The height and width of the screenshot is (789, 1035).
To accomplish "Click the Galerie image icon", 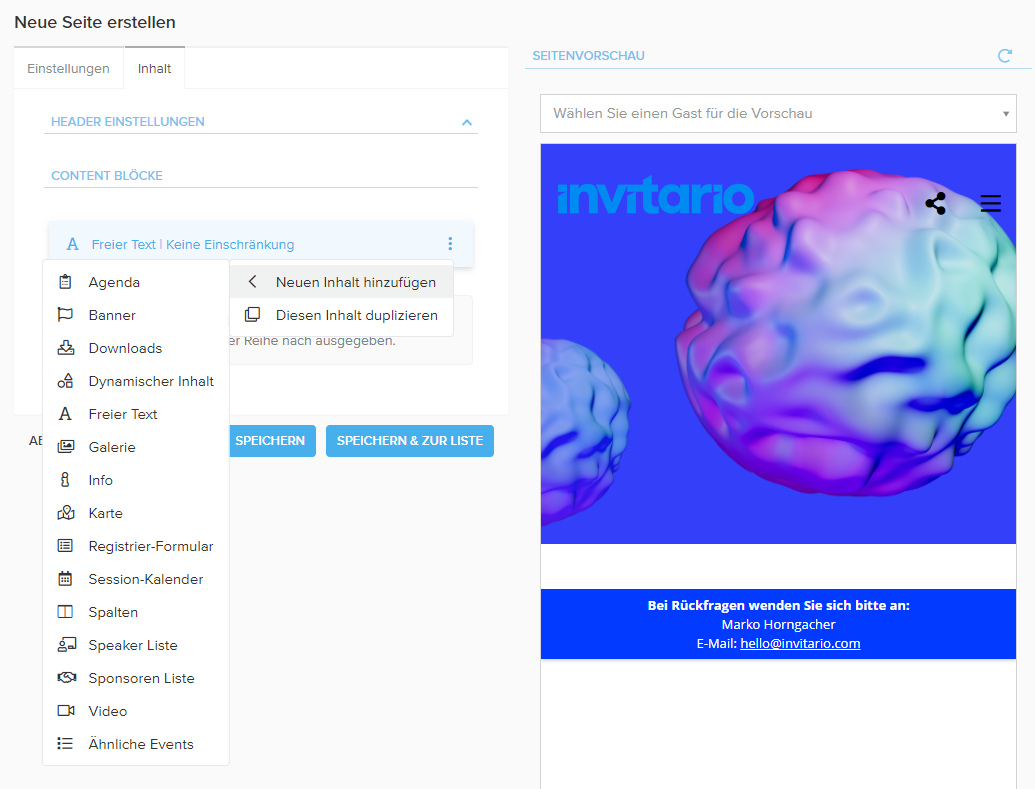I will (66, 447).
